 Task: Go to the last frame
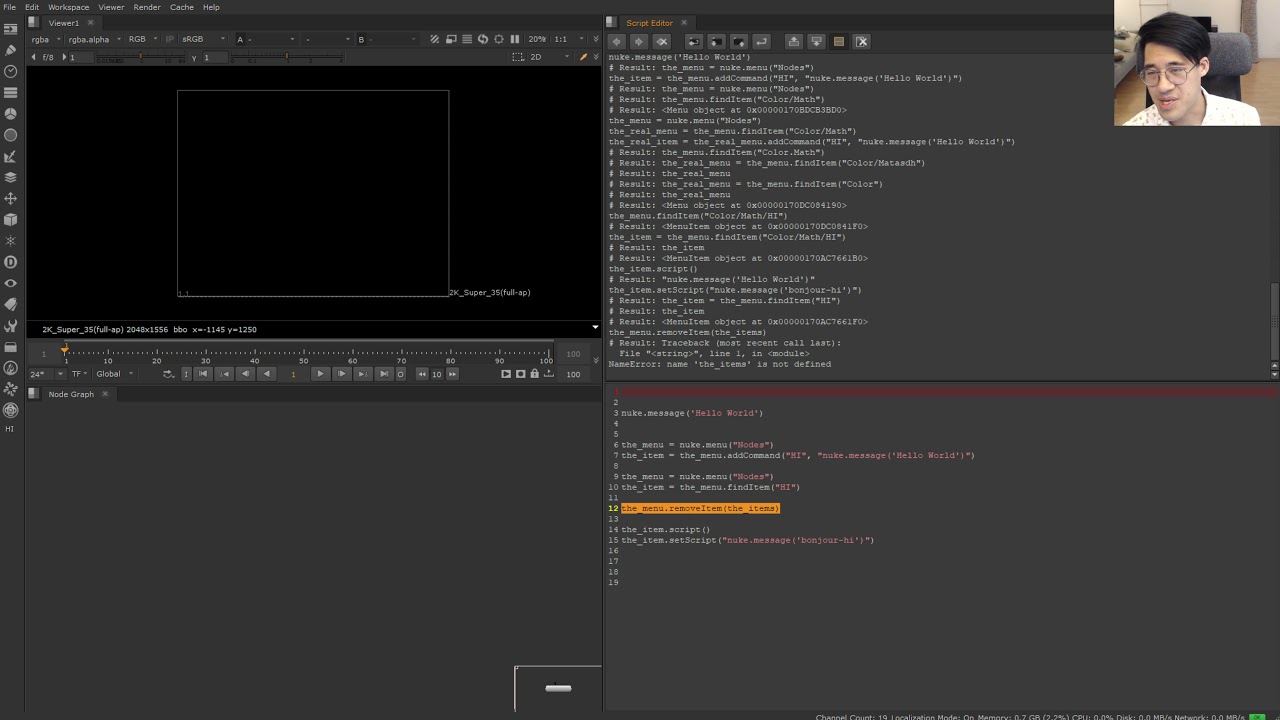tap(384, 374)
